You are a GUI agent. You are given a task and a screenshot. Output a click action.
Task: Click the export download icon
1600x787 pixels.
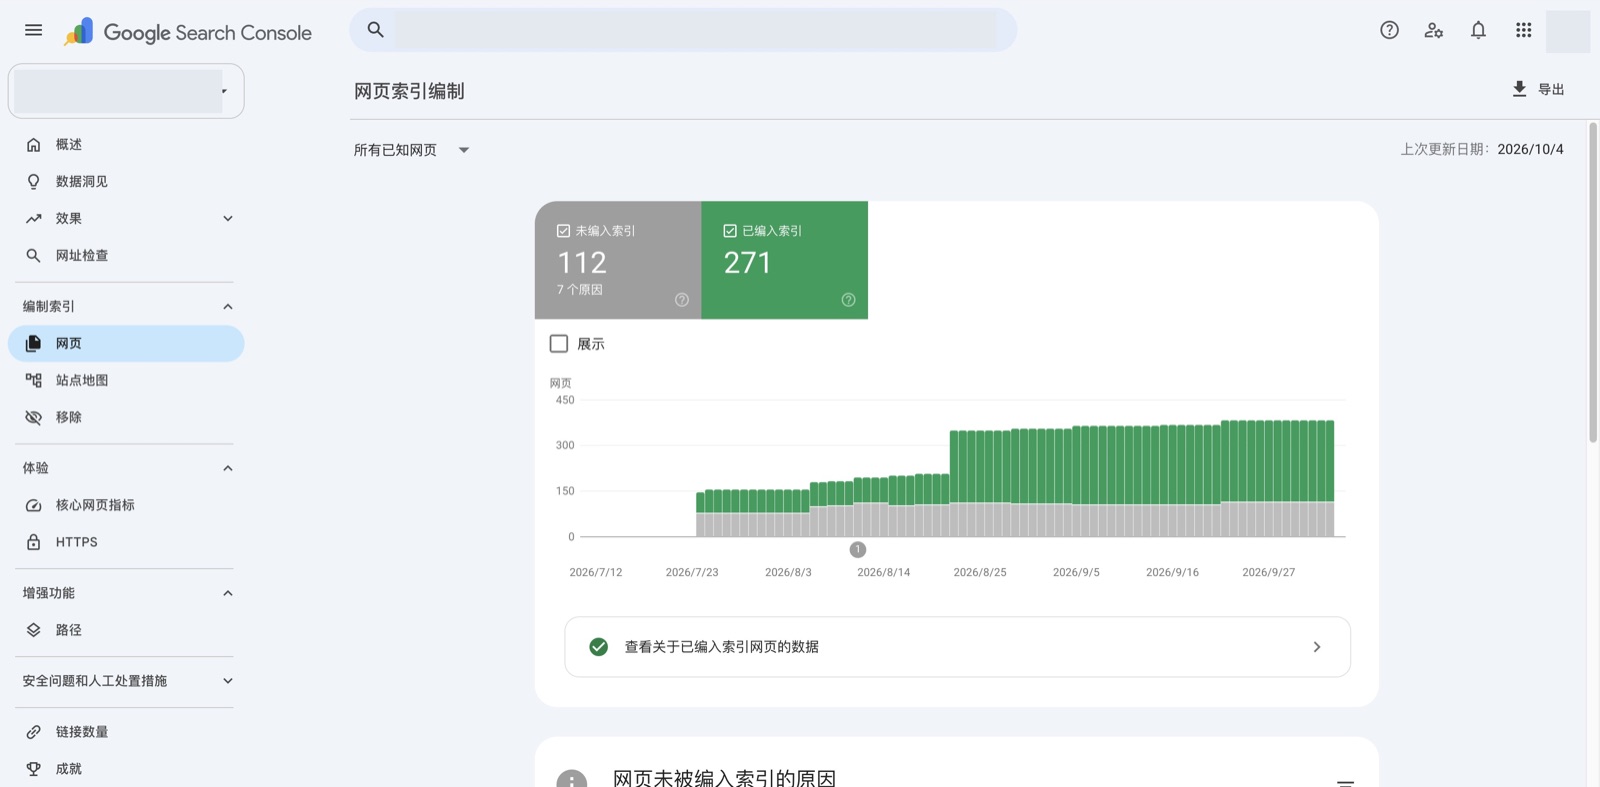coord(1519,89)
